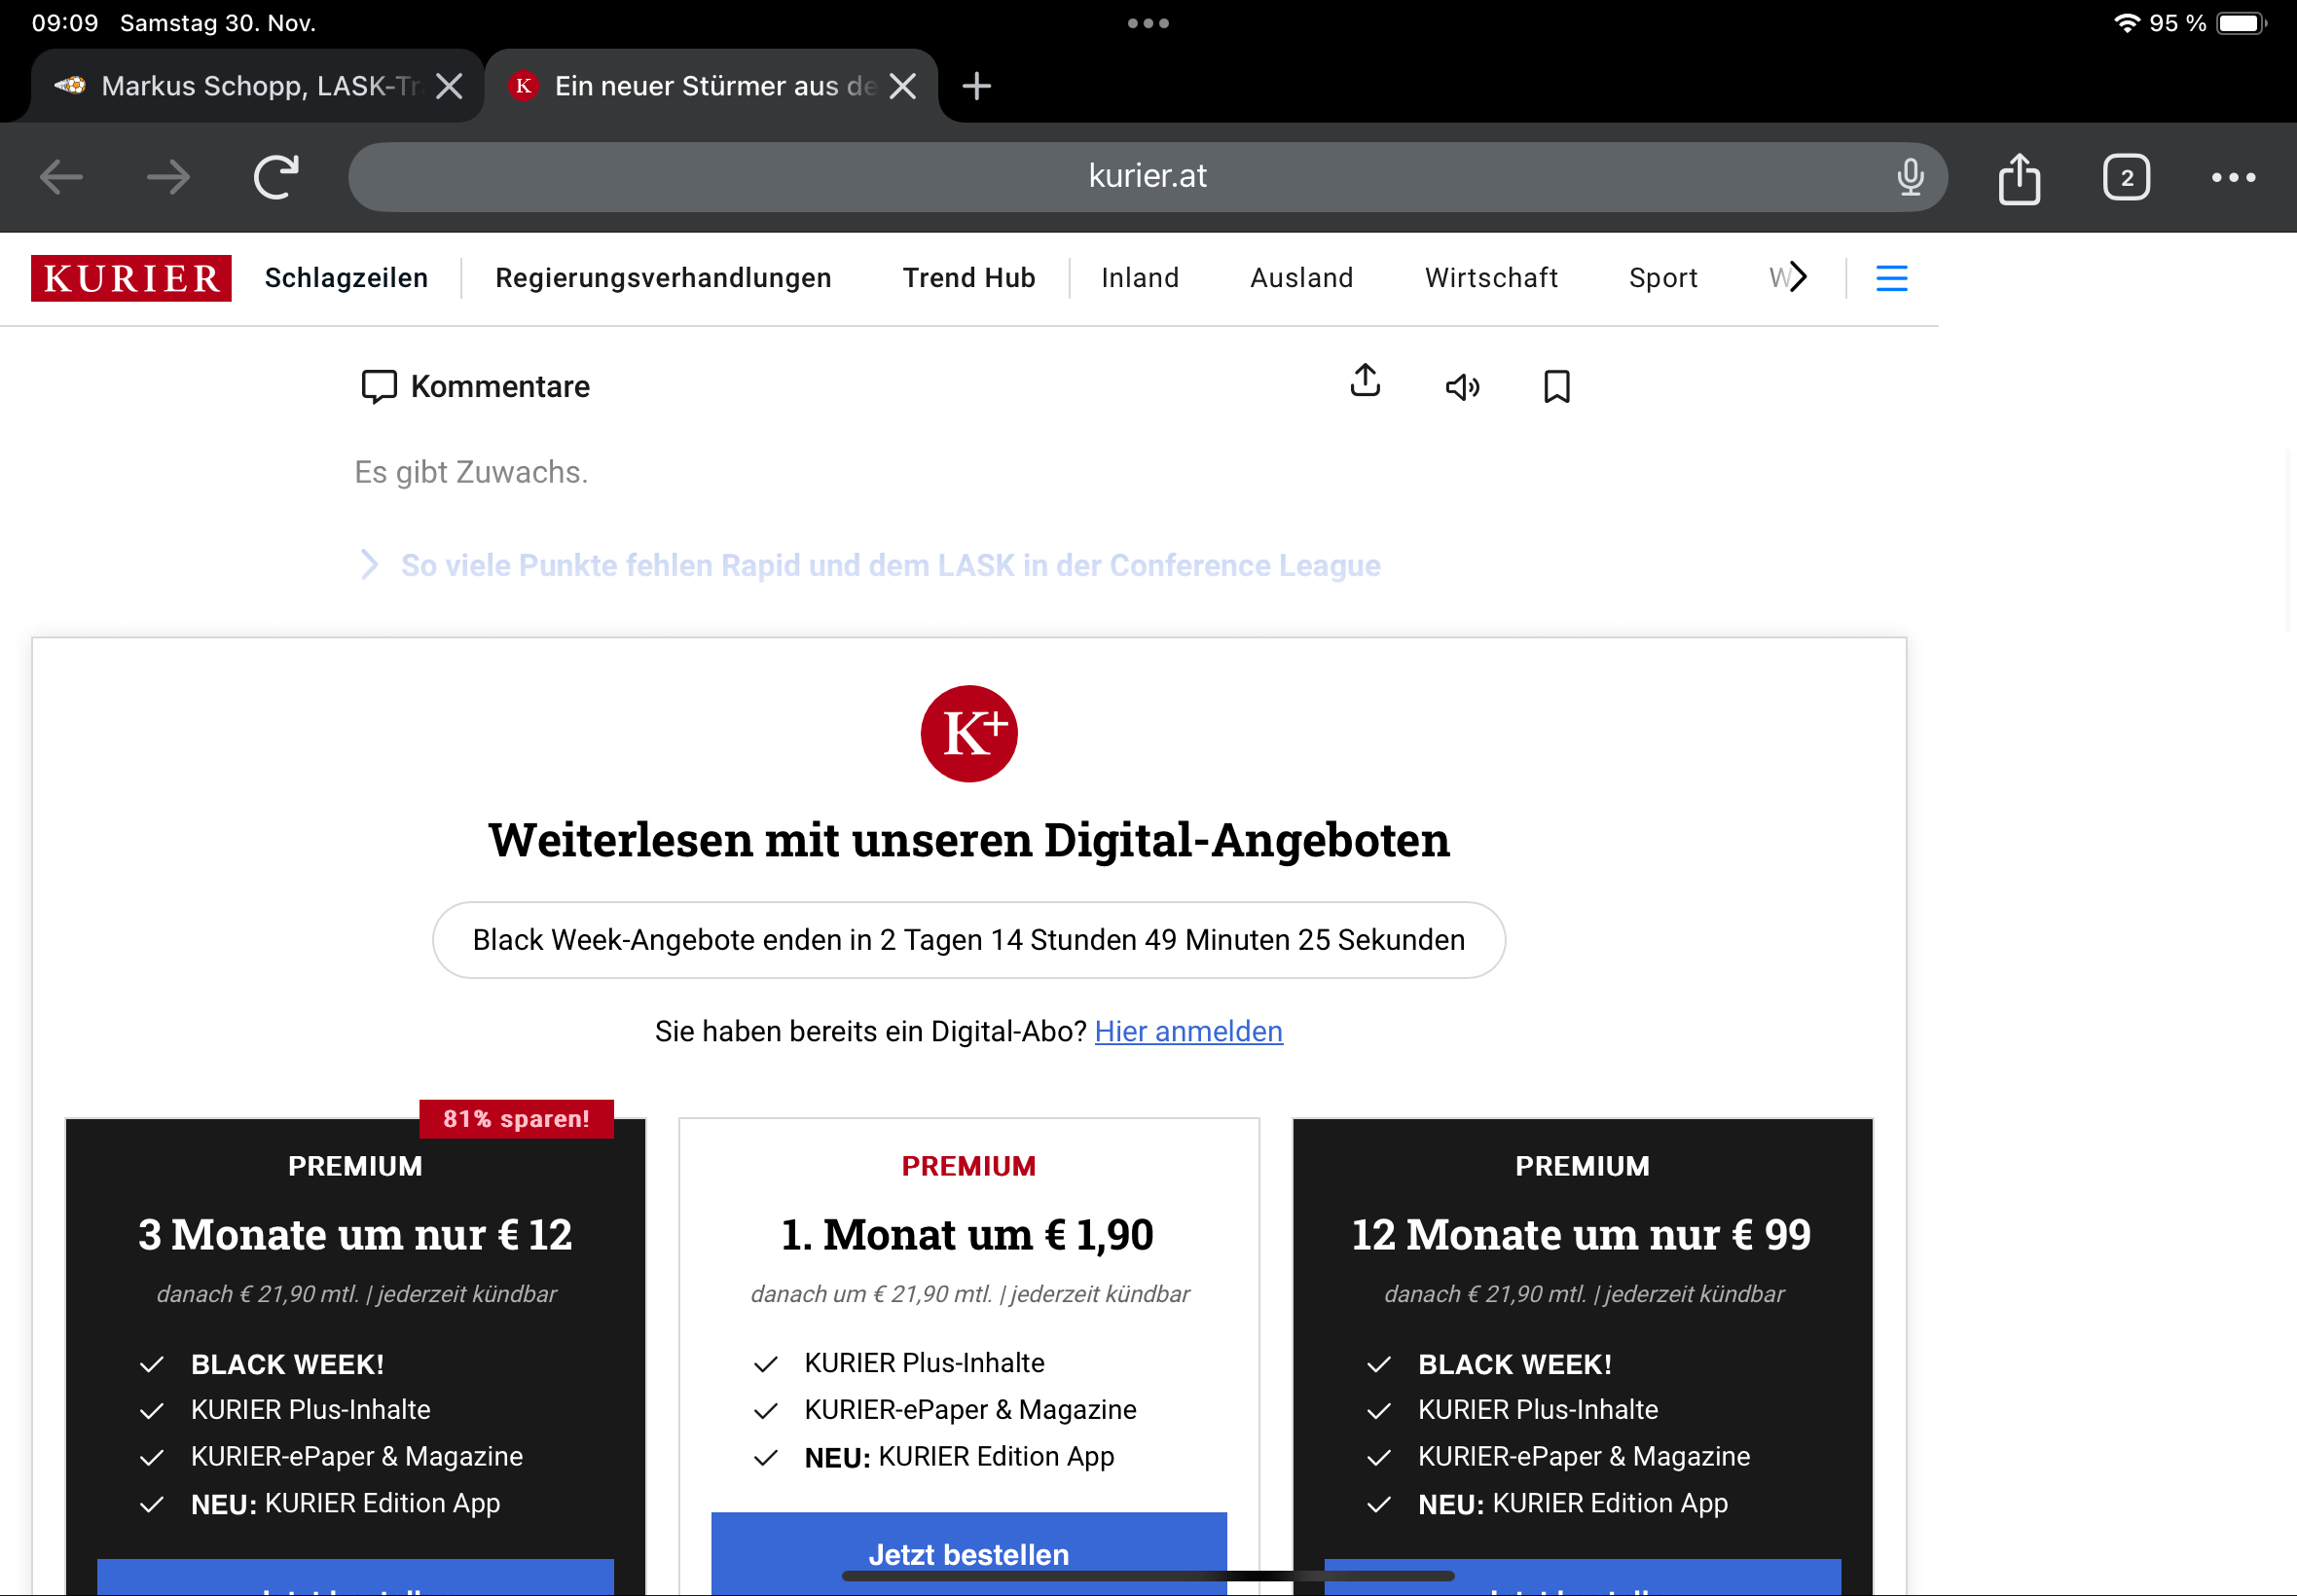Image resolution: width=2297 pixels, height=1596 pixels.
Task: Open the Conference League Punkte article link
Action: click(x=890, y=565)
